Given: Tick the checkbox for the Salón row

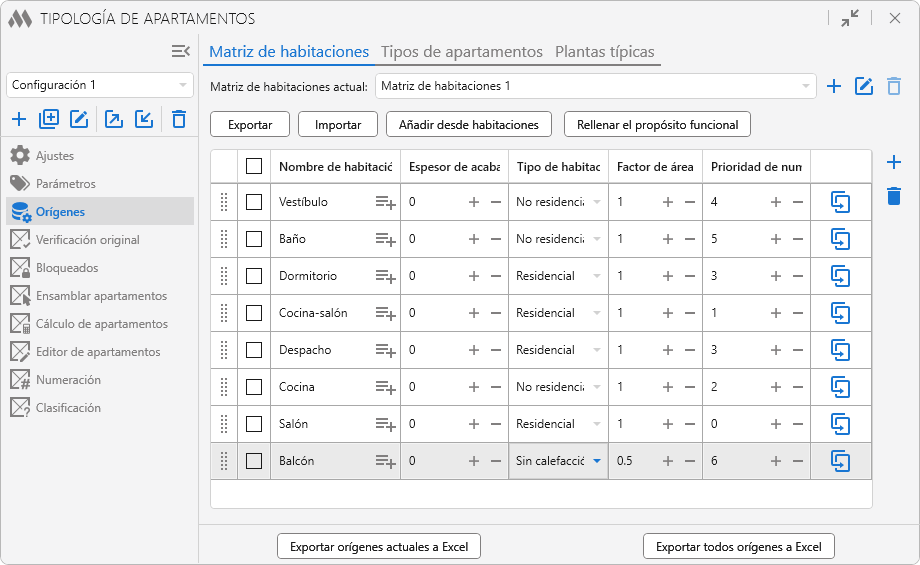Looking at the screenshot, I should [254, 424].
